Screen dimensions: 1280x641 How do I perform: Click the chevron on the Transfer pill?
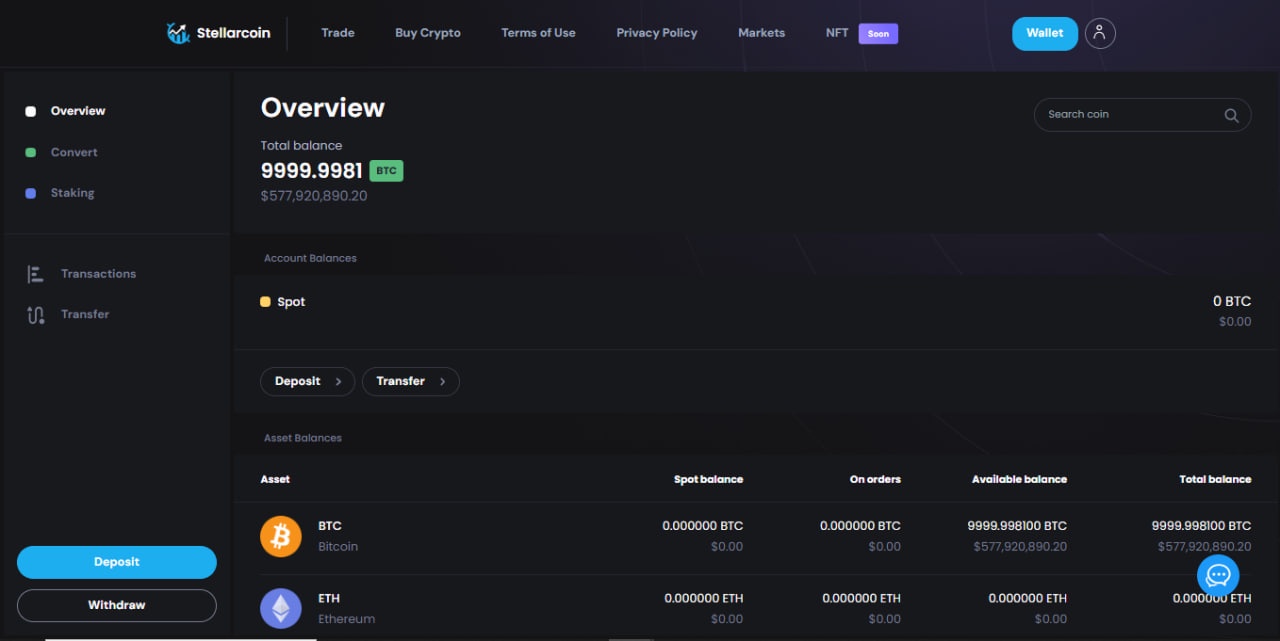point(442,382)
